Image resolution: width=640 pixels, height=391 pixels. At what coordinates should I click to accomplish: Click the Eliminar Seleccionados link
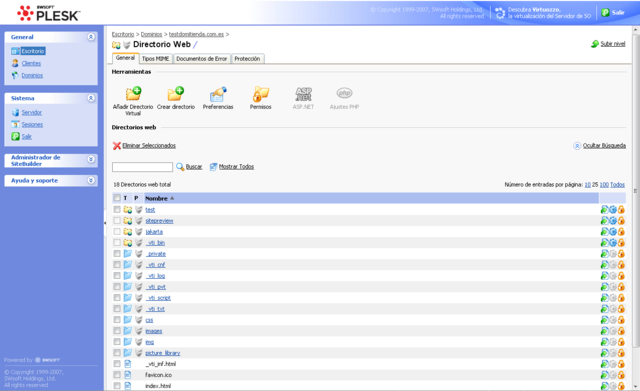pyautogui.click(x=149, y=146)
